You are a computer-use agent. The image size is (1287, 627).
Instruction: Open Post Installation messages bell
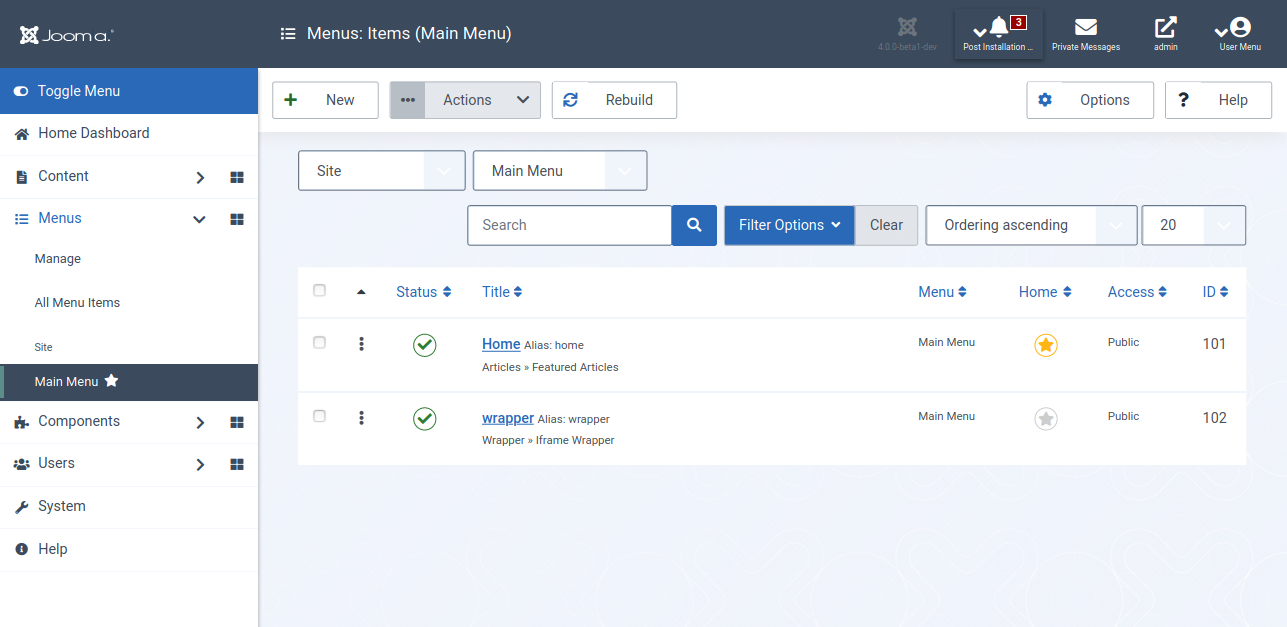pos(998,34)
